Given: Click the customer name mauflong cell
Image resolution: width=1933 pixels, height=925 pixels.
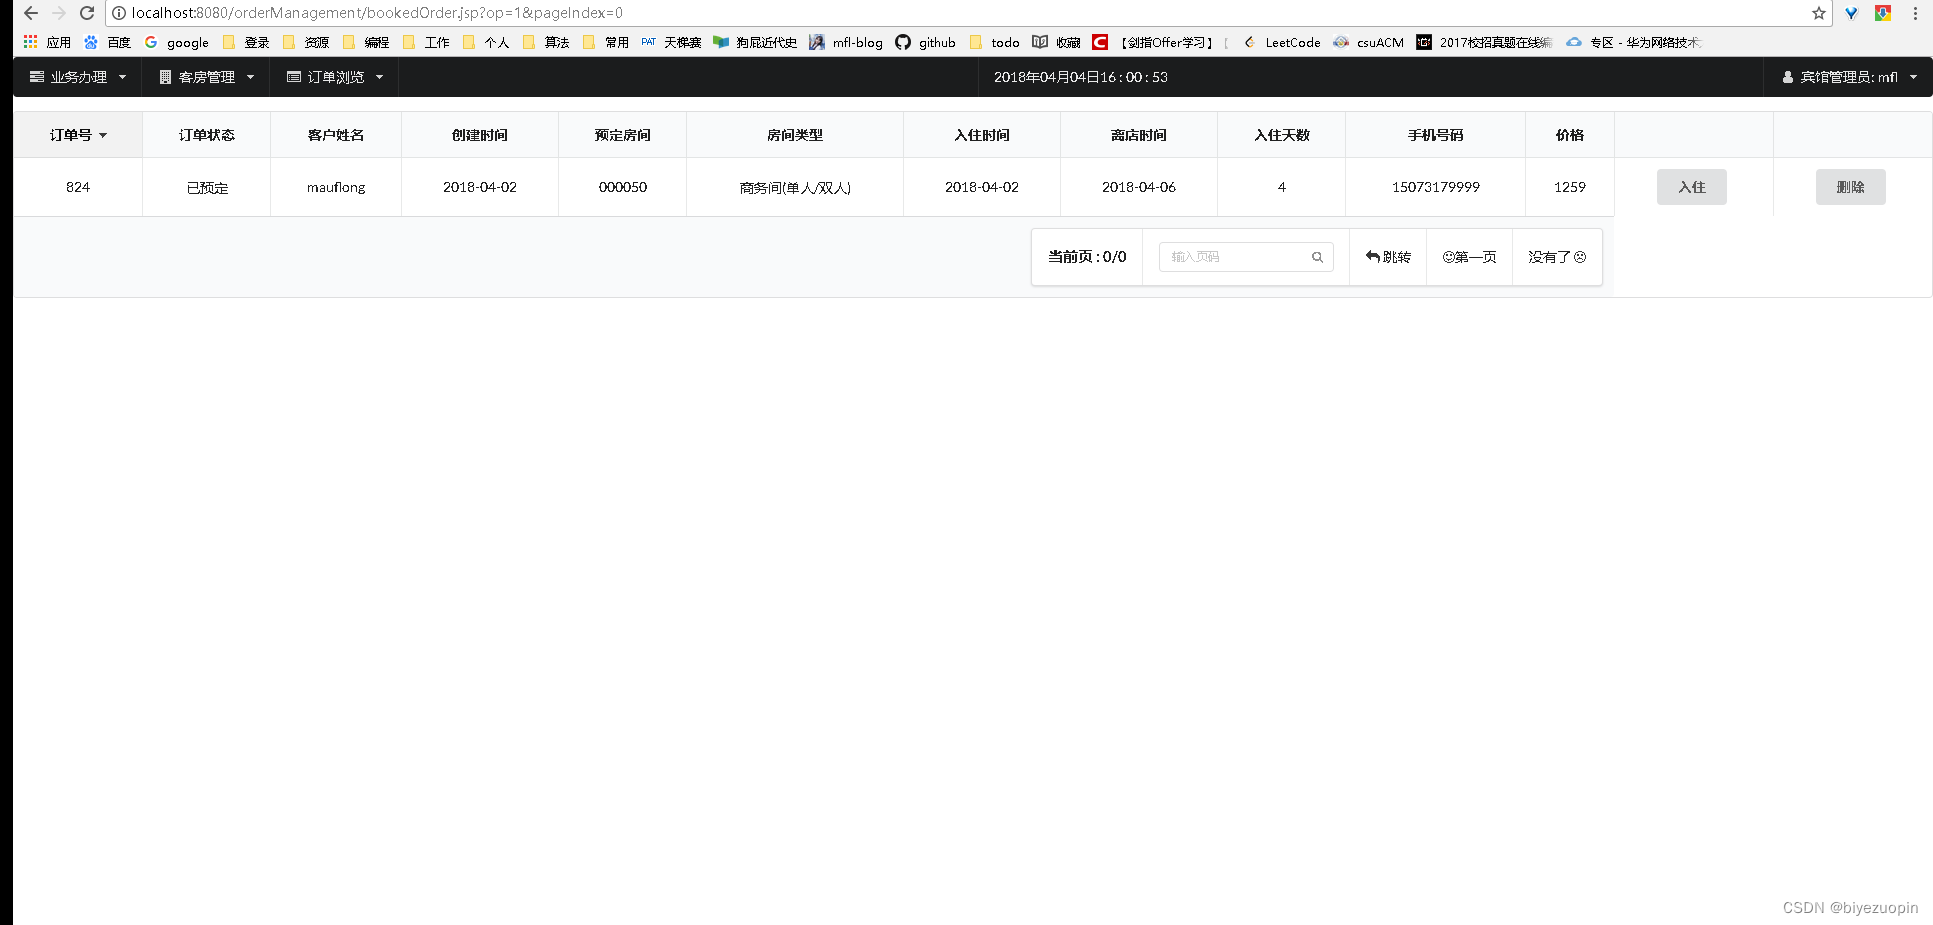Looking at the screenshot, I should click(x=336, y=187).
